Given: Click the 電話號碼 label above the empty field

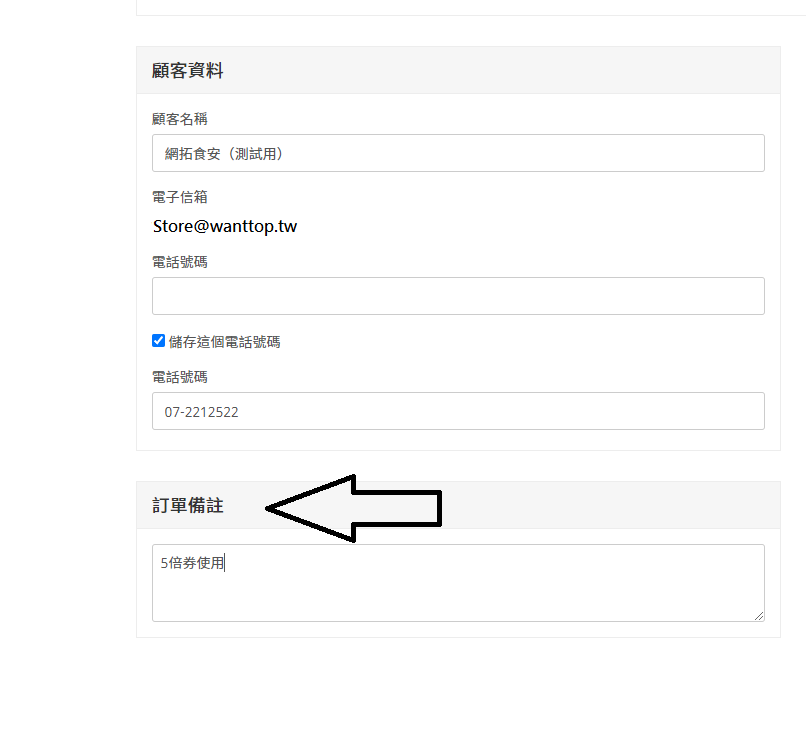Looking at the screenshot, I should pyautogui.click(x=180, y=262).
